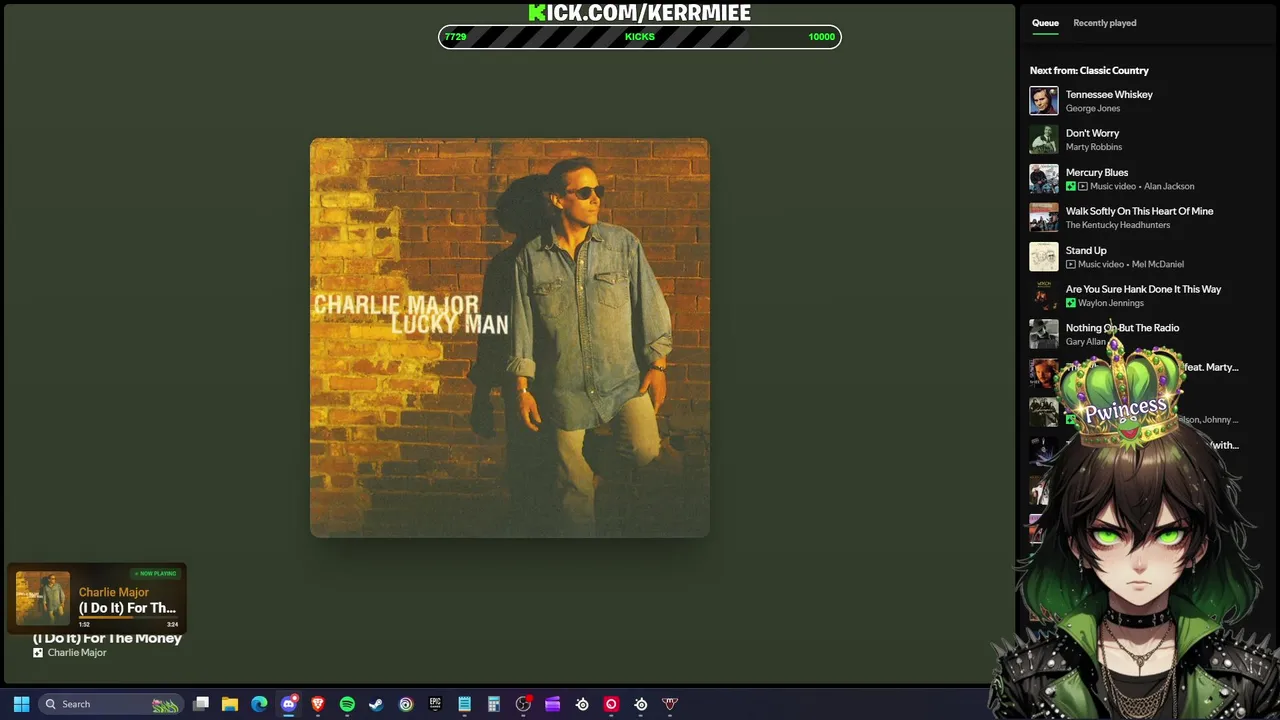1280x720 pixels.
Task: Seek using the Now Playing widget progress bar
Action: click(128, 618)
